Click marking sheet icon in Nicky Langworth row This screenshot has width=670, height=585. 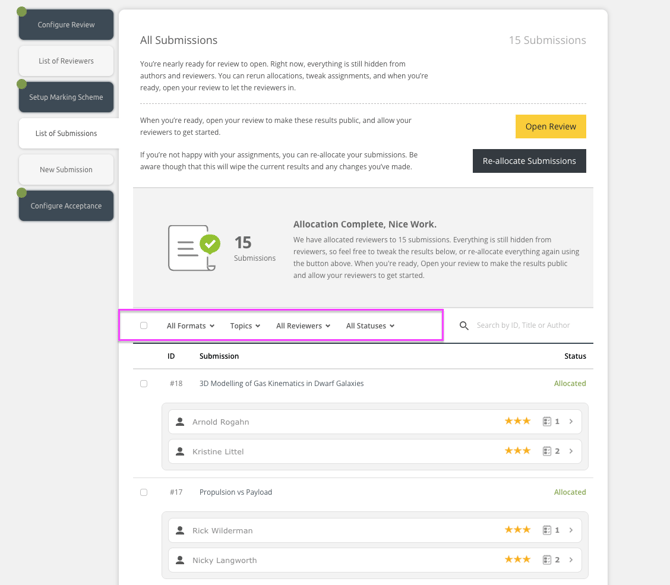[x=547, y=560]
